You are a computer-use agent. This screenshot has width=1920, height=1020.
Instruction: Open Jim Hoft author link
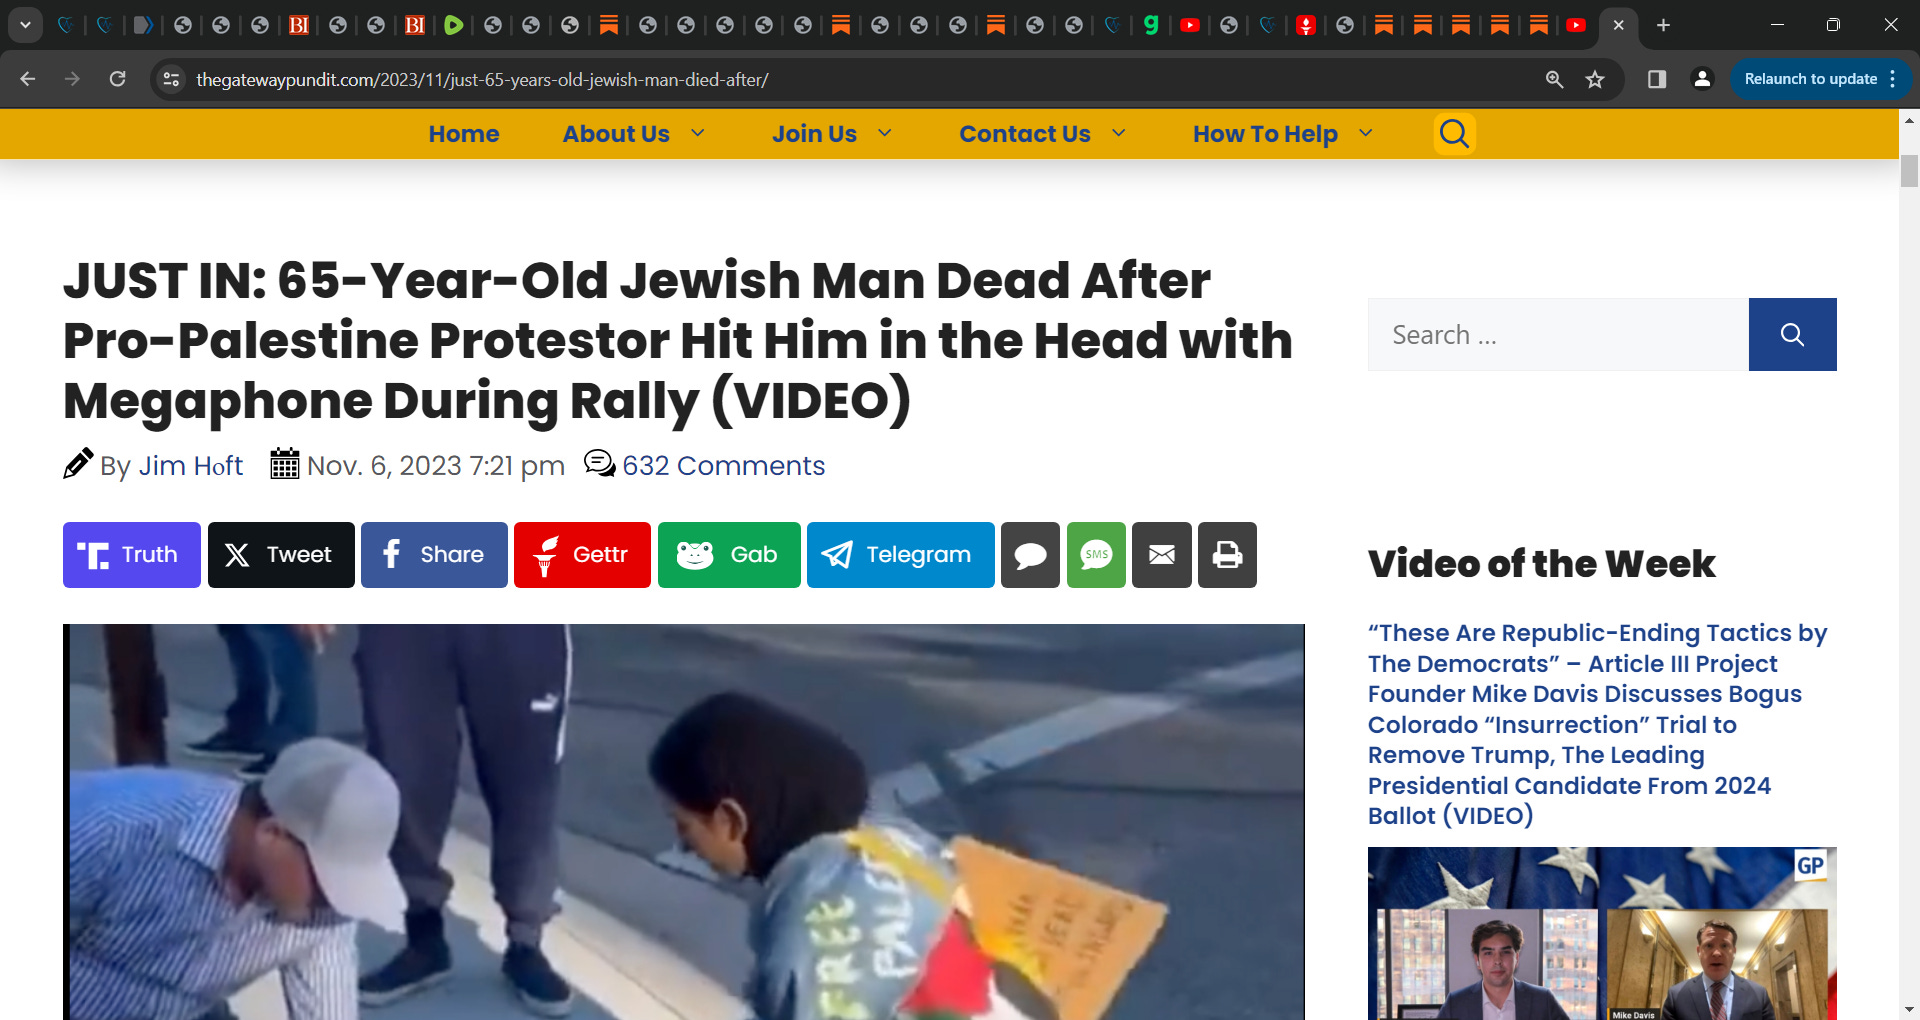pyautogui.click(x=191, y=466)
